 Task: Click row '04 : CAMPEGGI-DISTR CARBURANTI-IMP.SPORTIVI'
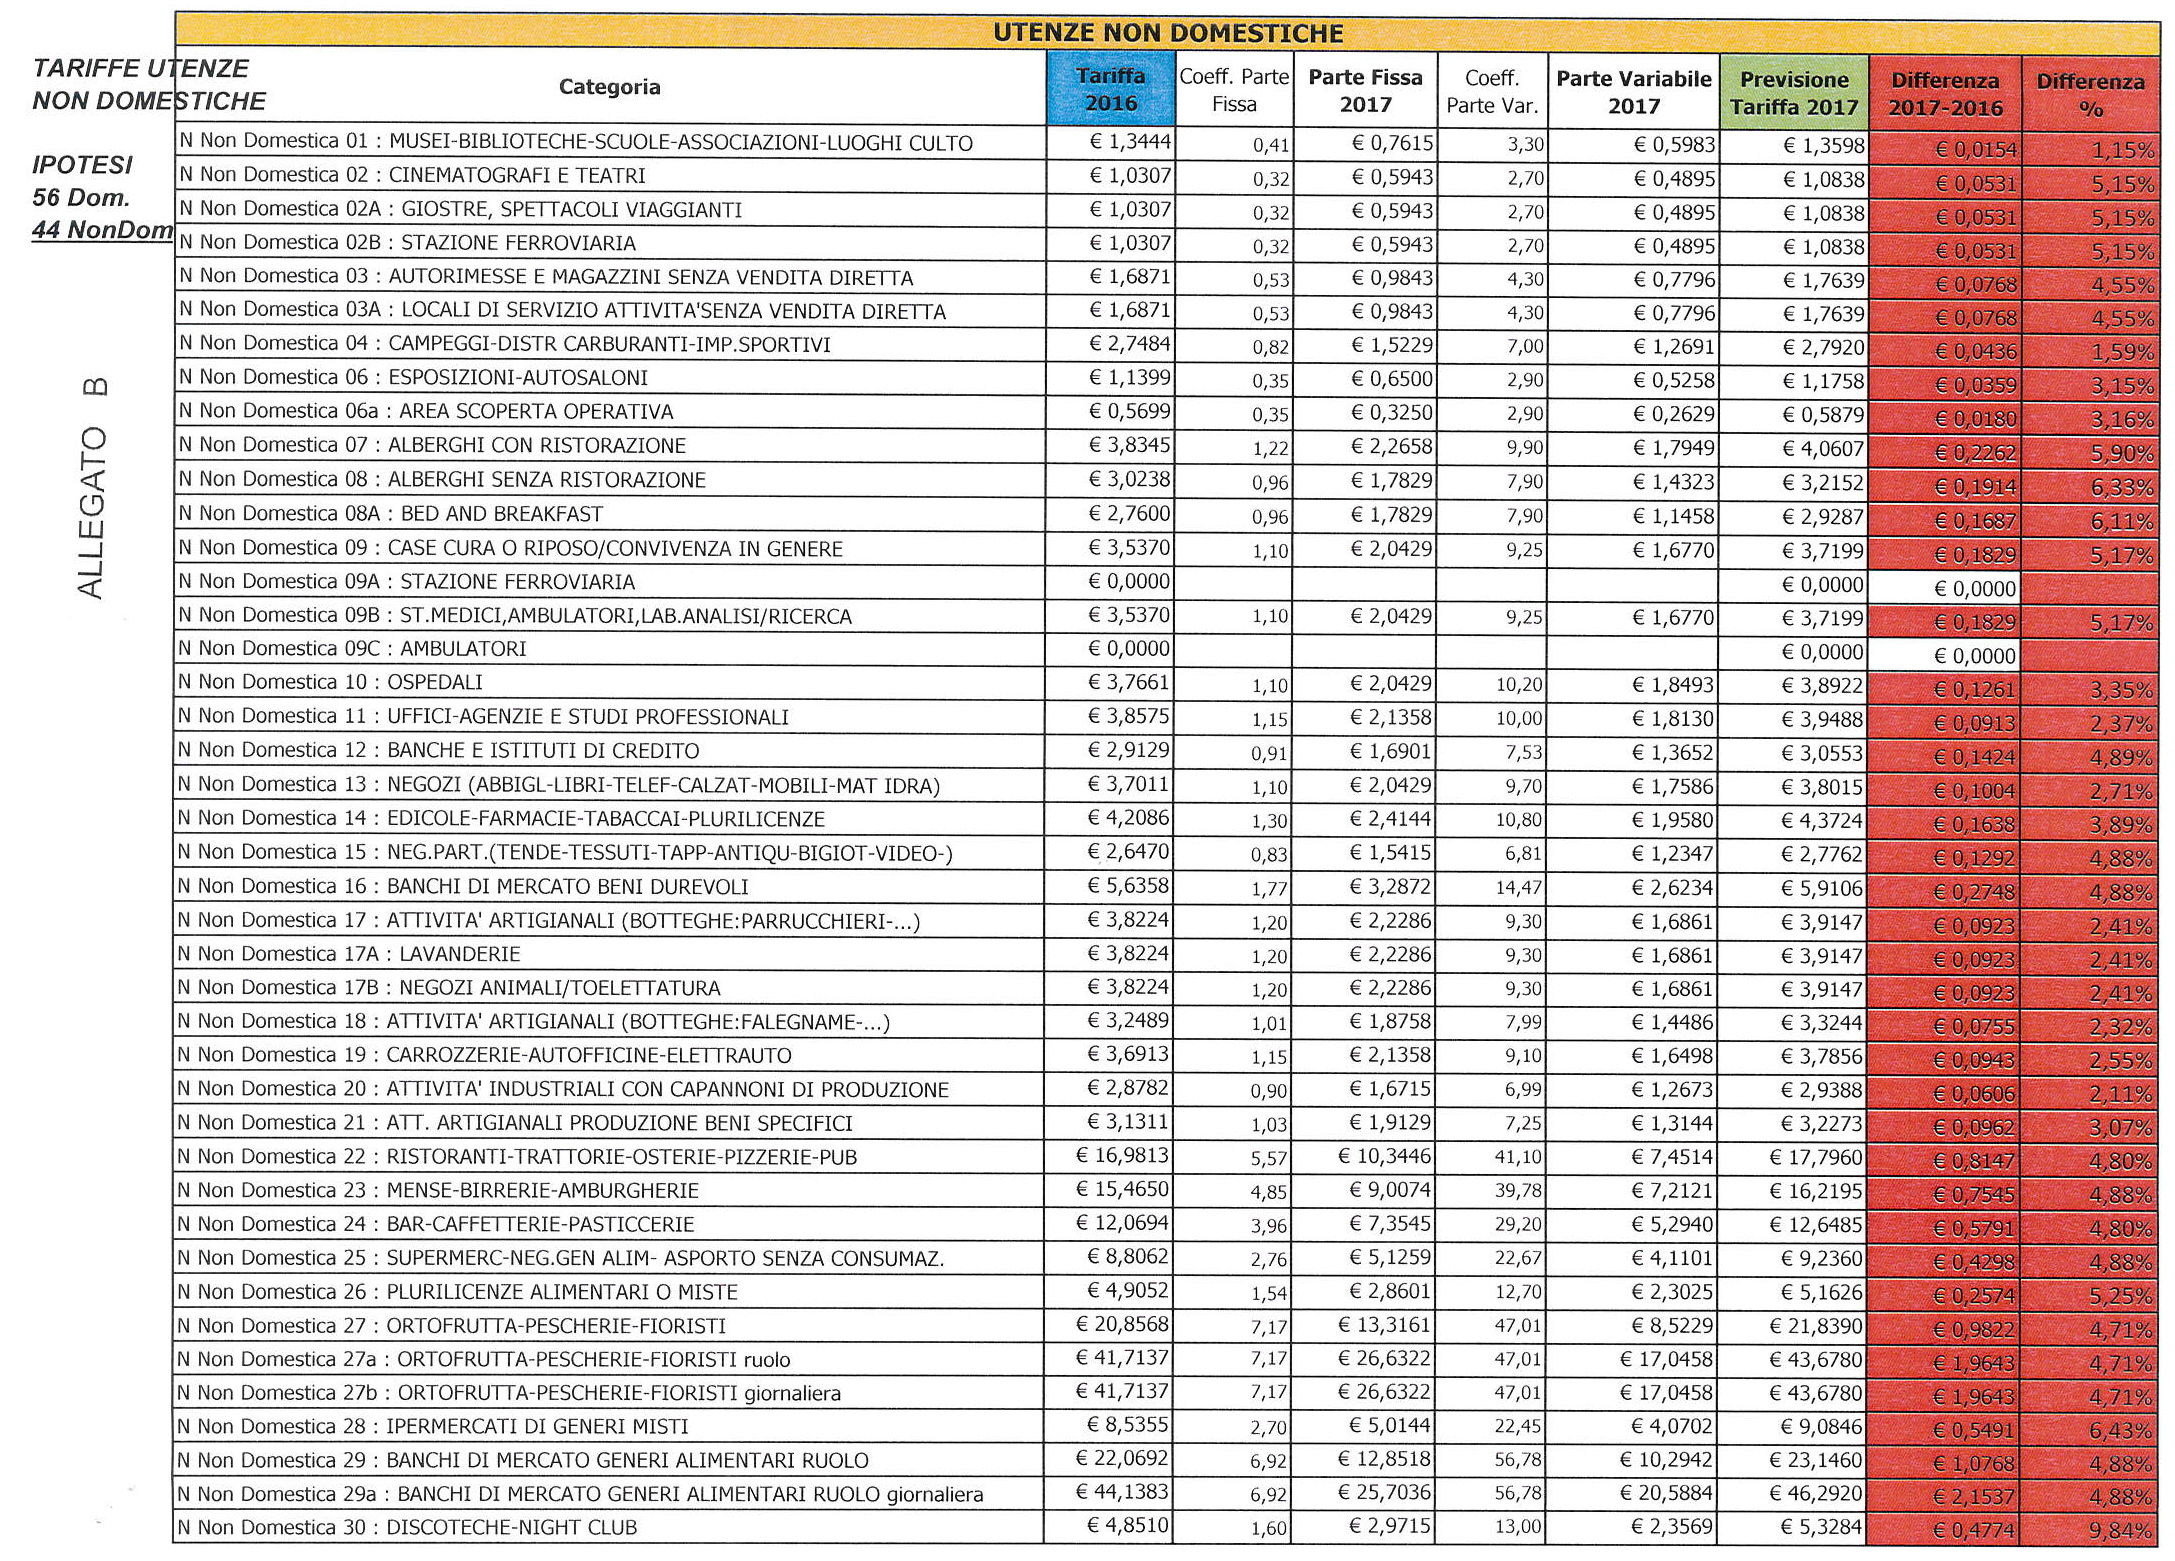coord(1166,346)
